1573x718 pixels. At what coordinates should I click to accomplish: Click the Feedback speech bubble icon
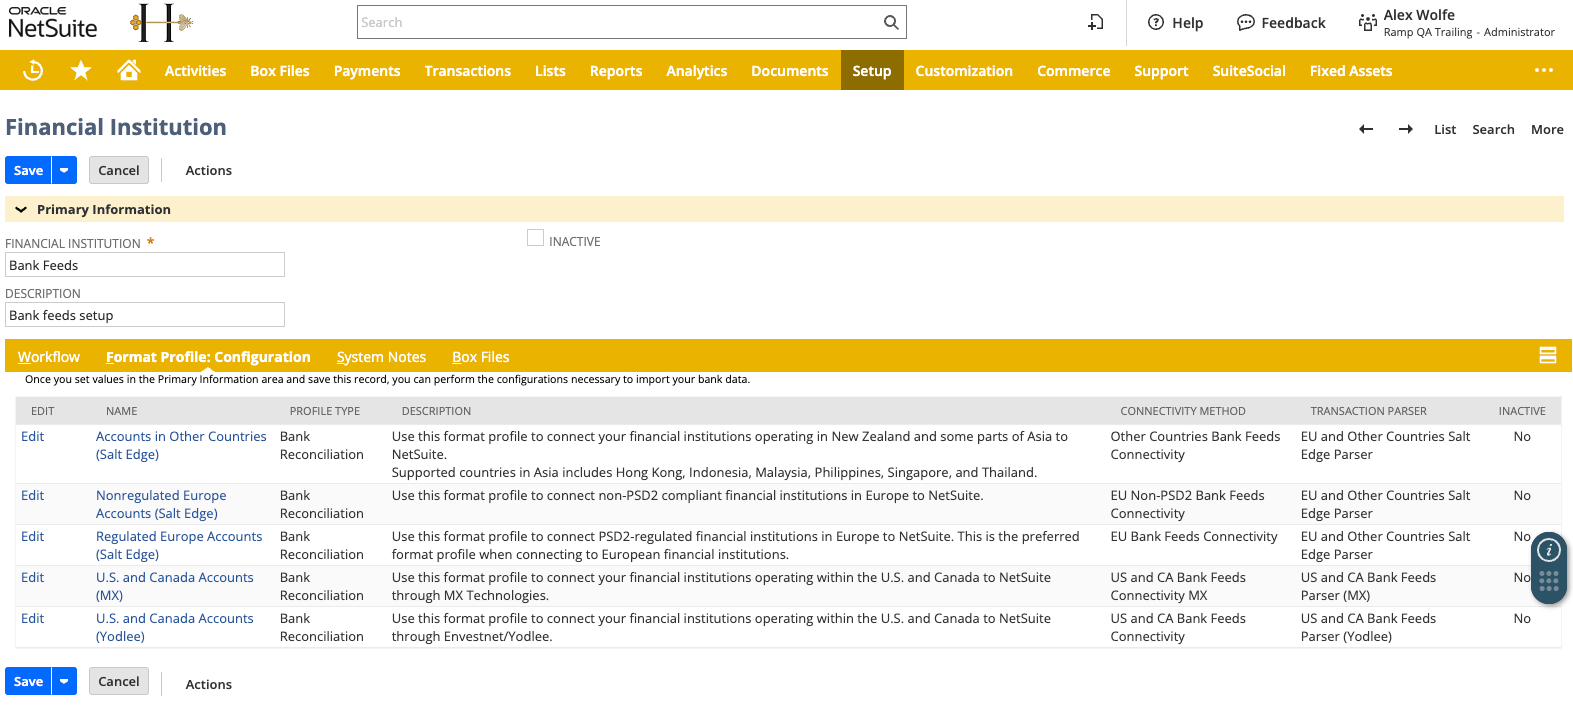(x=1245, y=22)
